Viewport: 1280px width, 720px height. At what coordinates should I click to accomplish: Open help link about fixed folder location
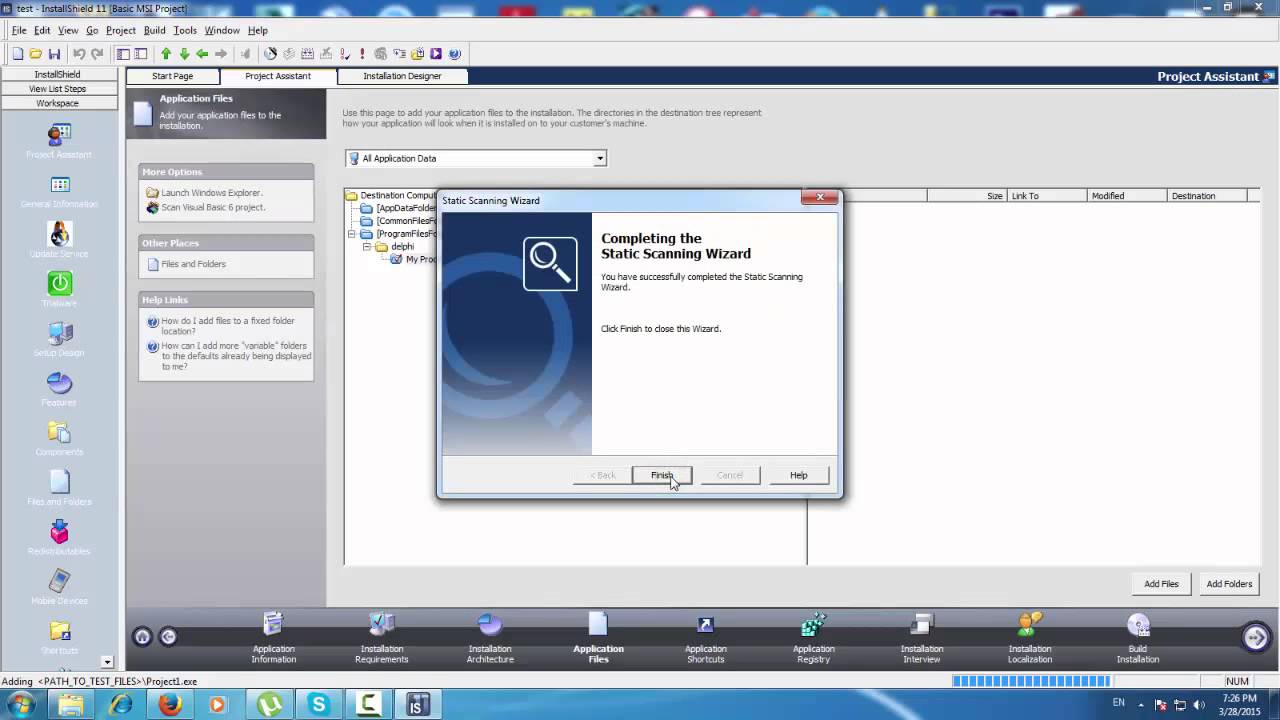pos(228,326)
